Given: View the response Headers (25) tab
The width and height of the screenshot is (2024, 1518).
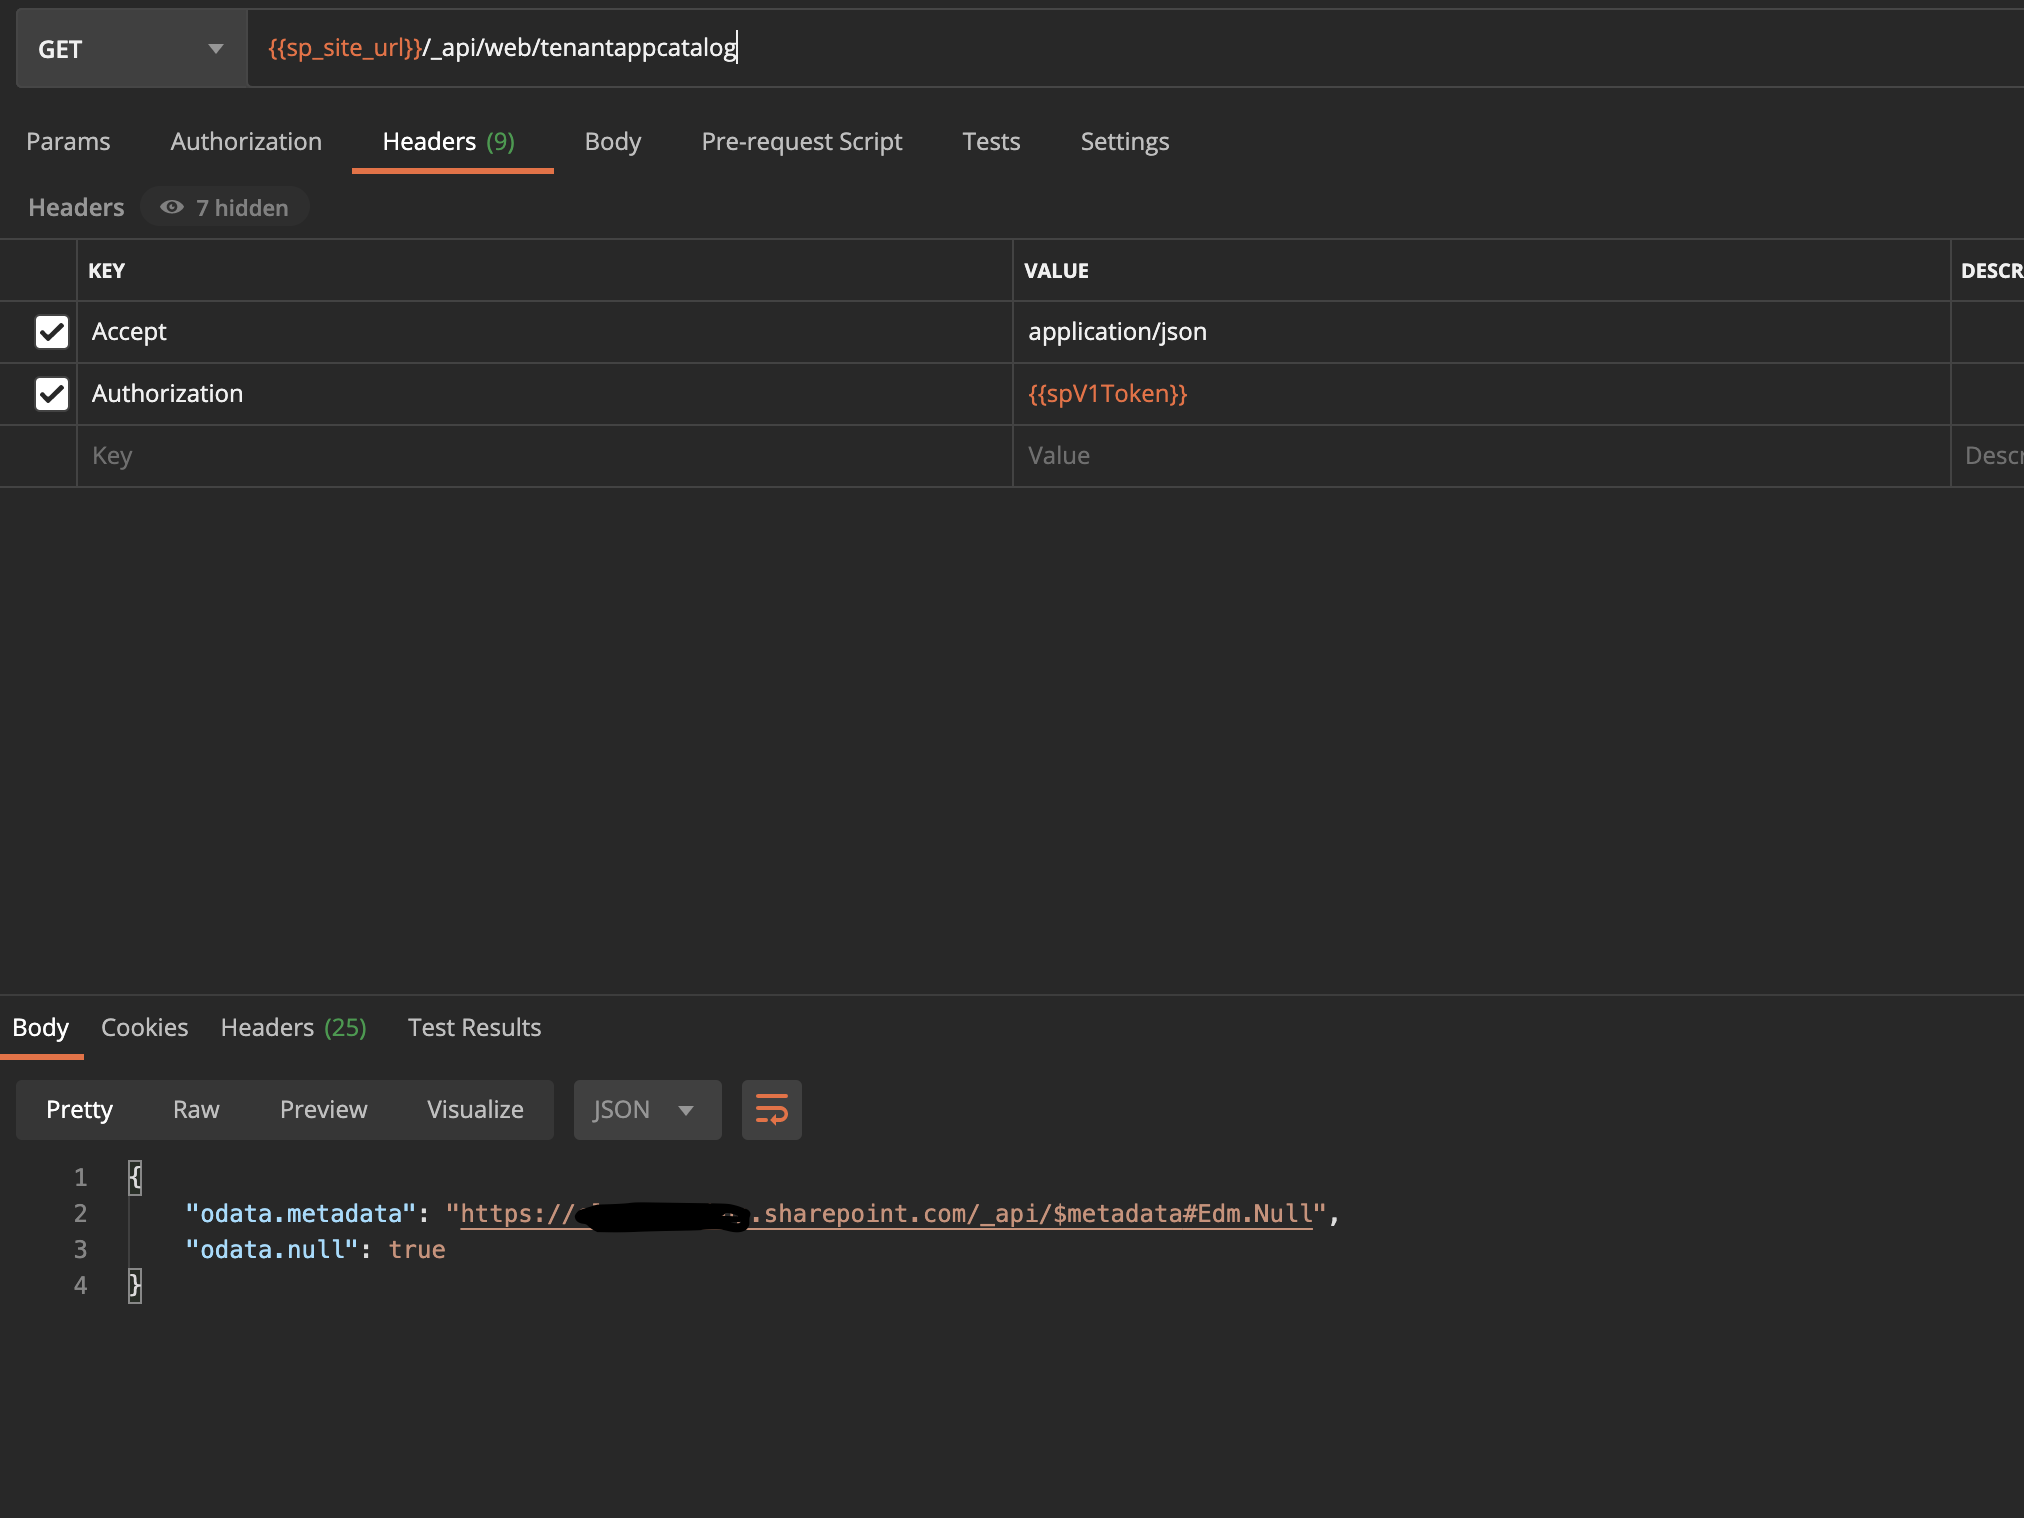Looking at the screenshot, I should coord(293,1027).
